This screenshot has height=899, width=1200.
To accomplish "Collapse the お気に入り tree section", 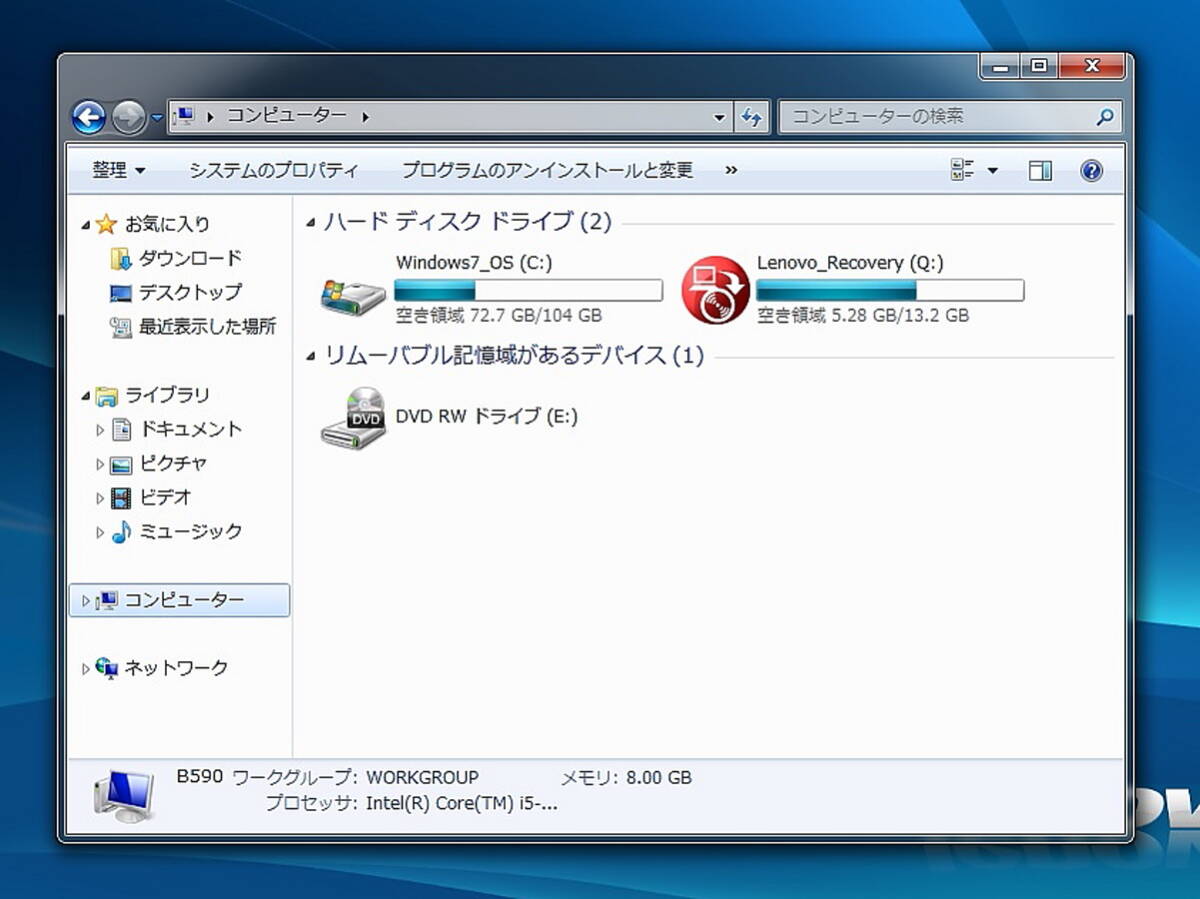I will click(x=87, y=225).
